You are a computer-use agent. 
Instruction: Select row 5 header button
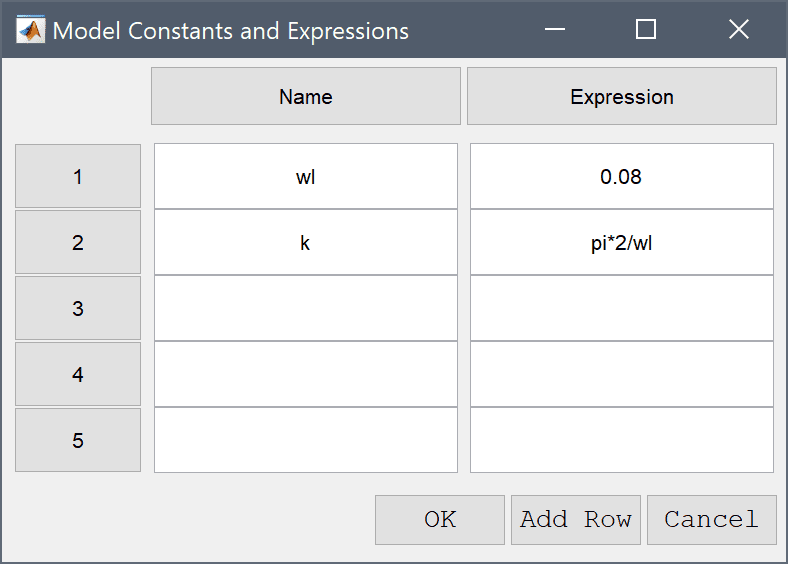tap(78, 440)
